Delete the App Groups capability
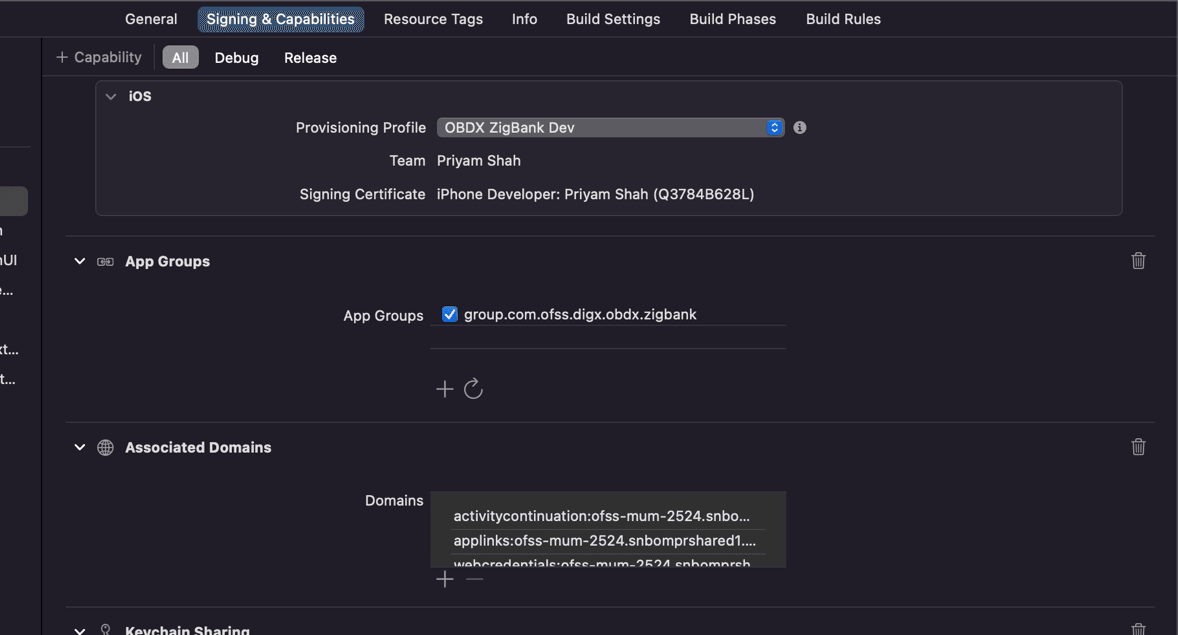Image resolution: width=1178 pixels, height=635 pixels. coord(1138,260)
